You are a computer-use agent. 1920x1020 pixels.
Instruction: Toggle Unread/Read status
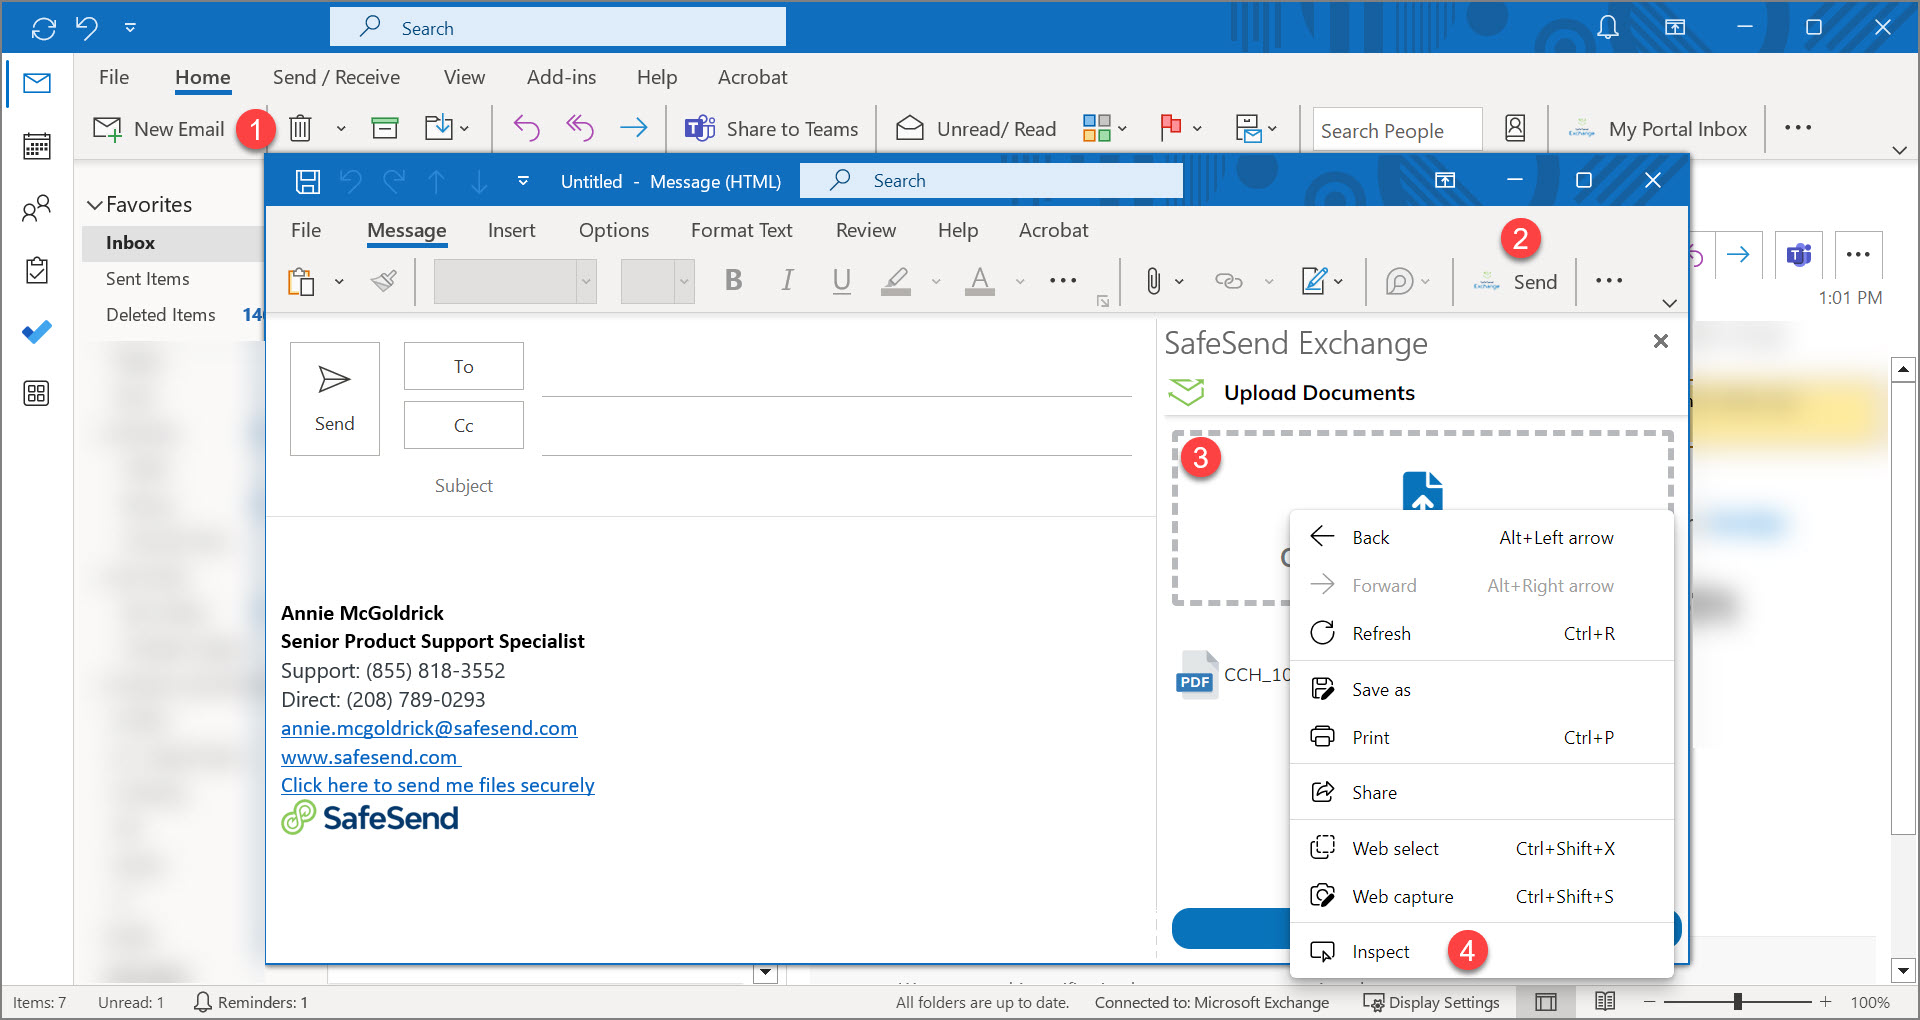click(975, 128)
